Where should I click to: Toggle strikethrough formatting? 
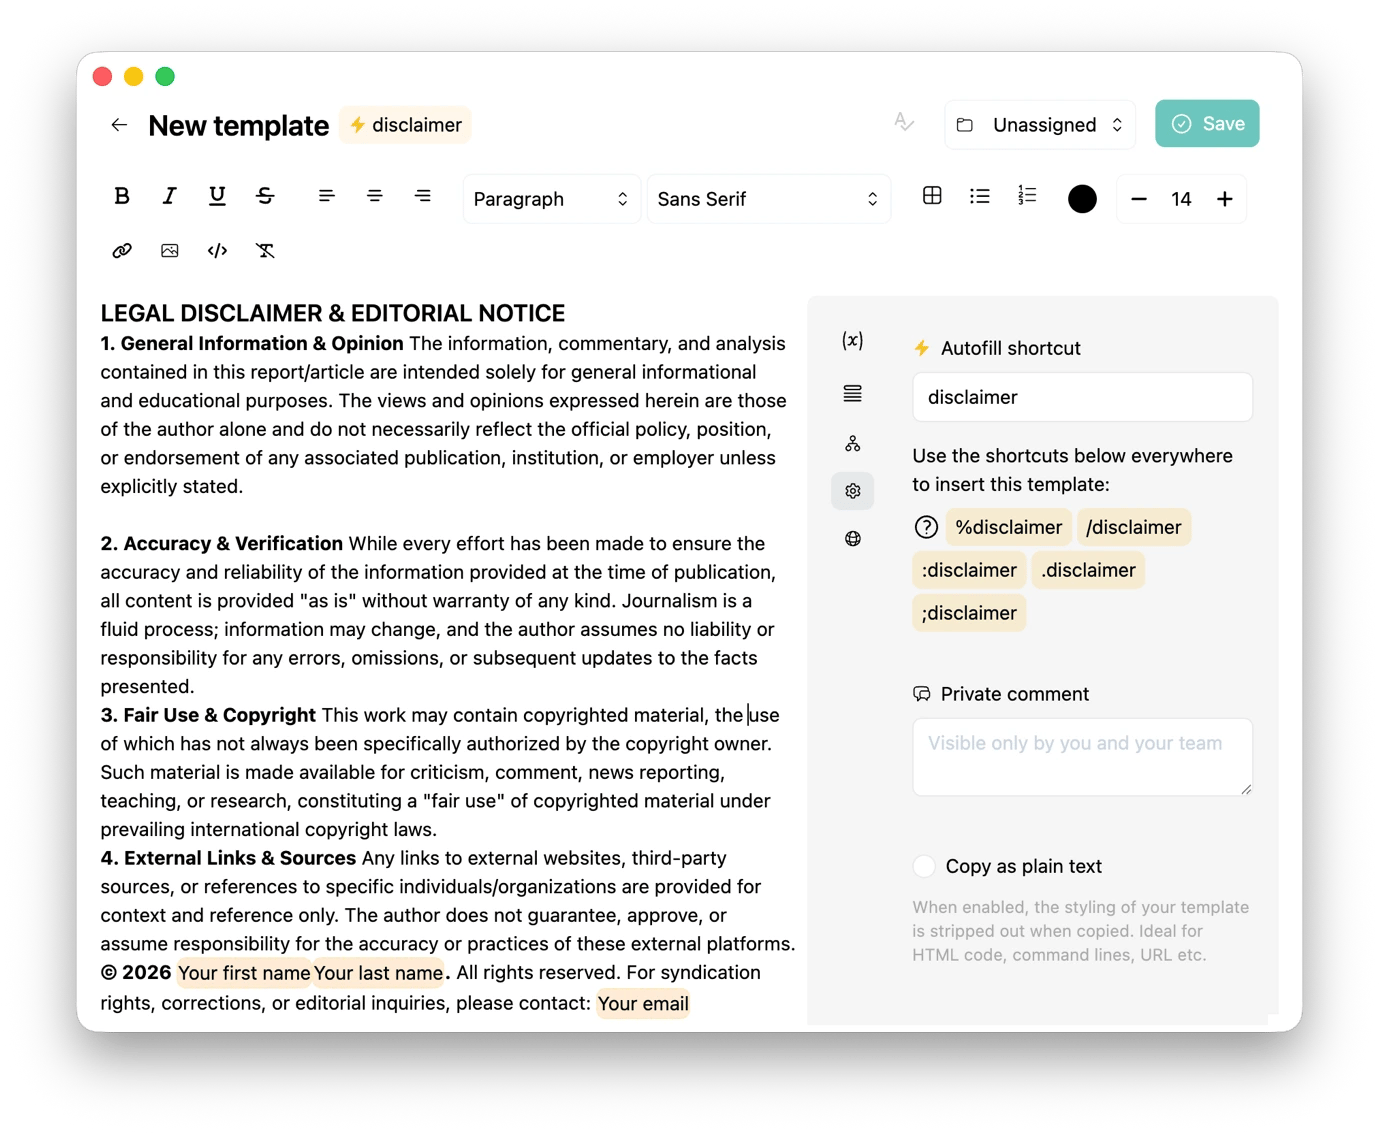(265, 196)
